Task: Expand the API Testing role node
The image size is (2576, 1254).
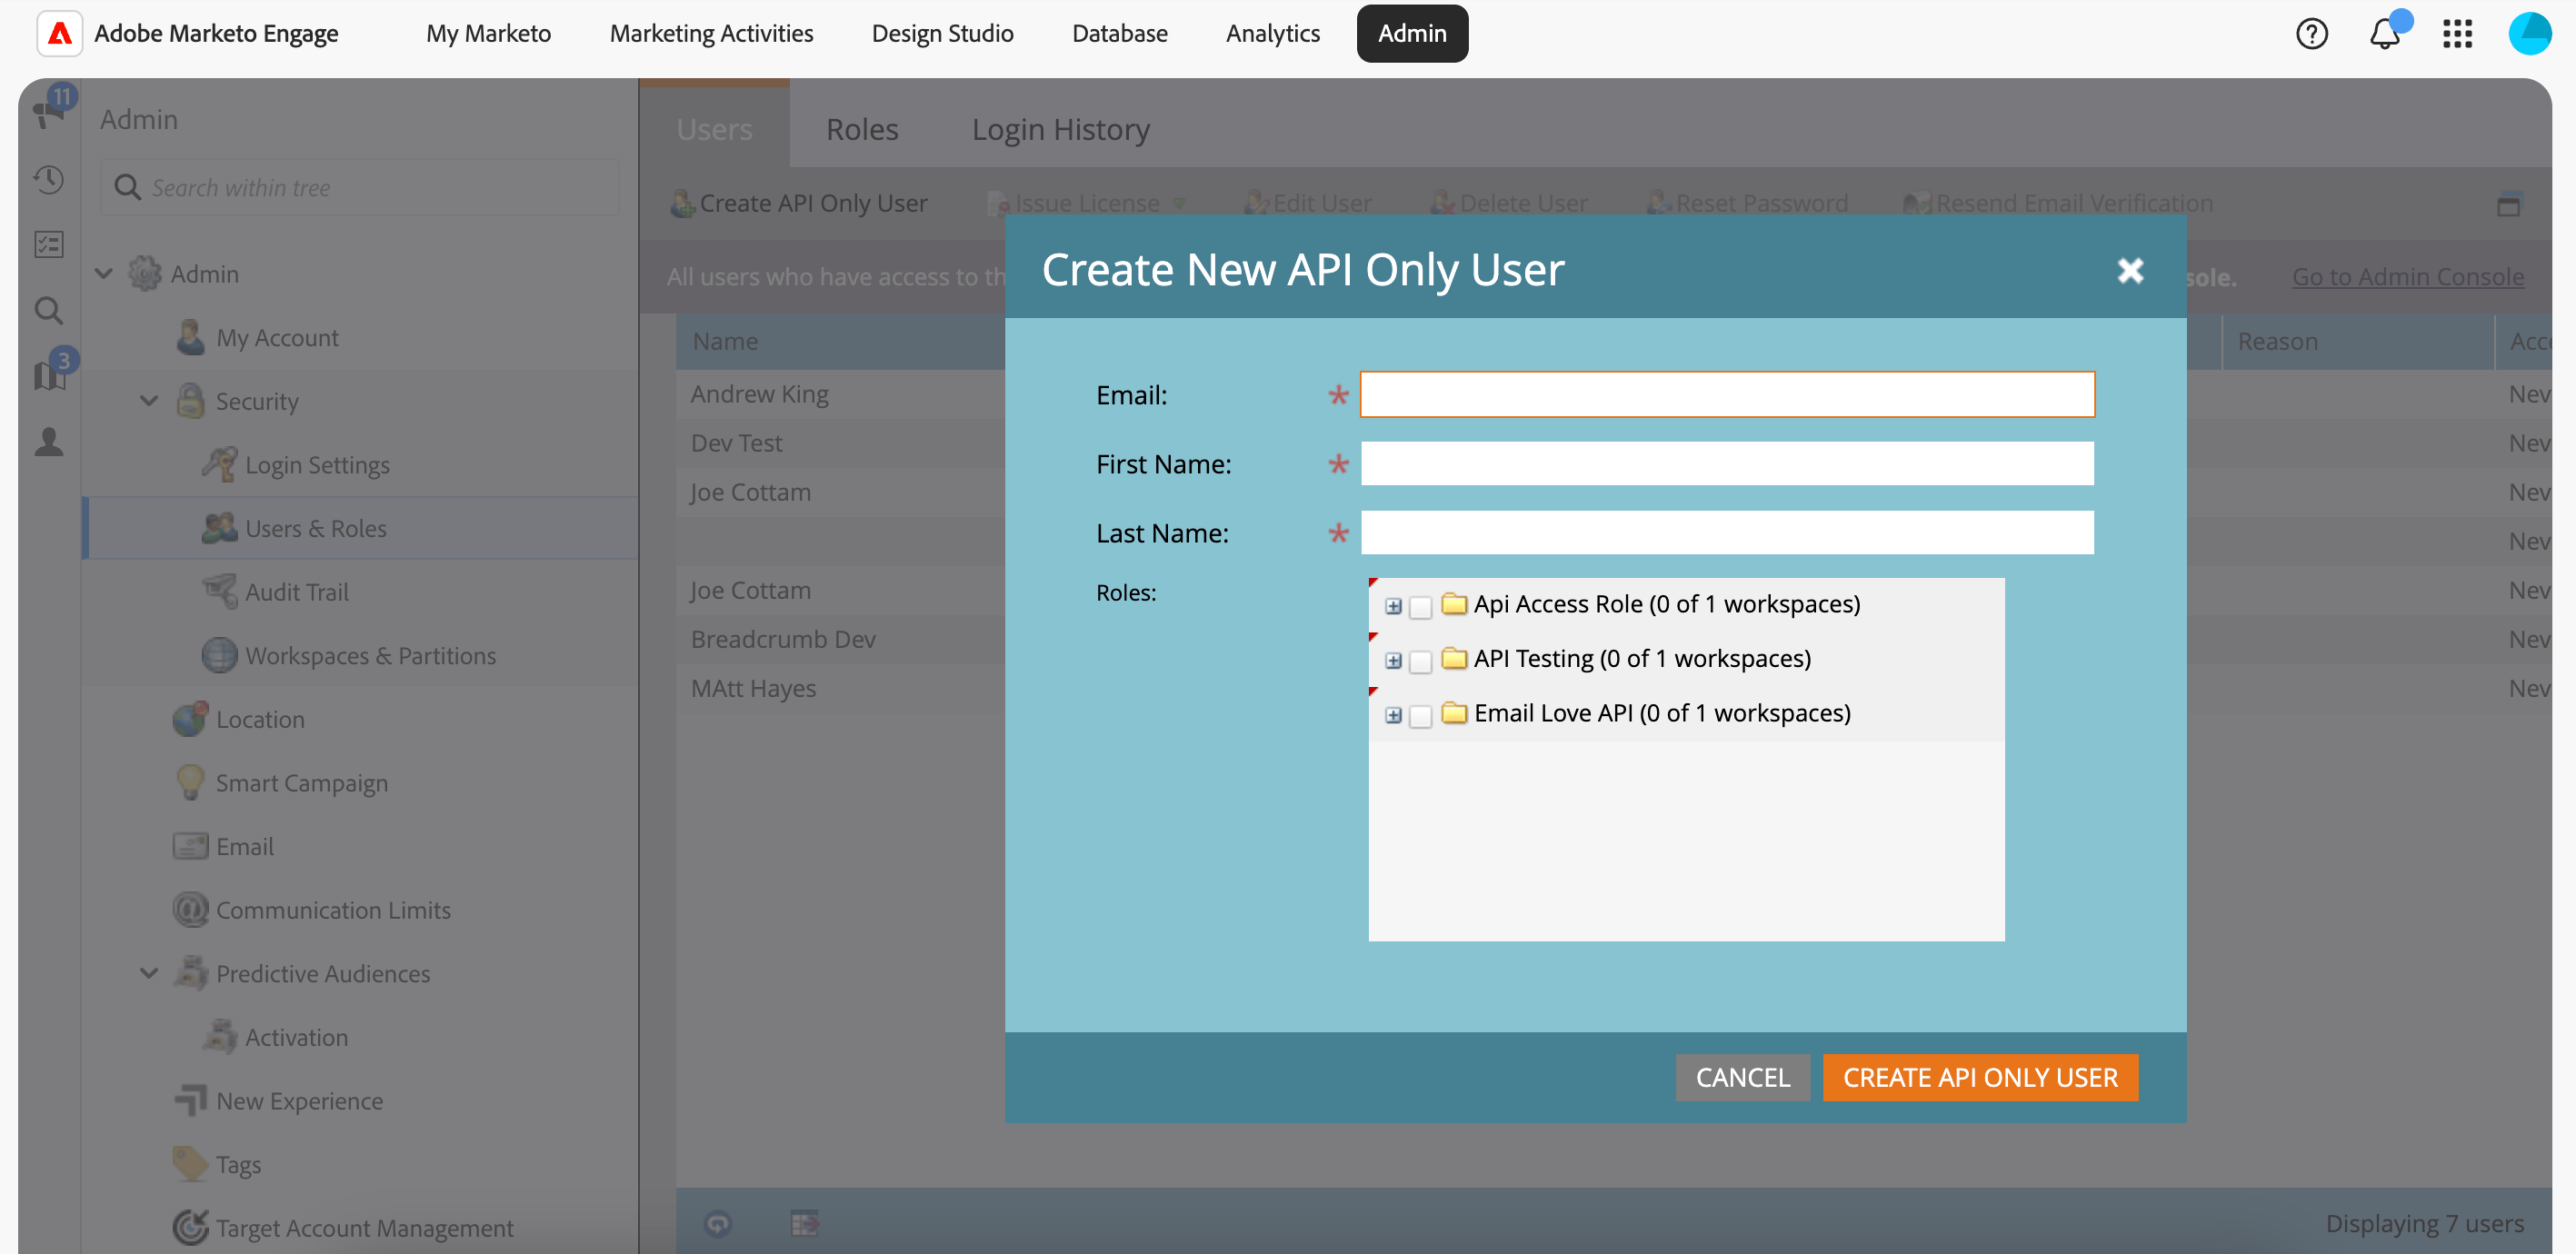Action: 1393,661
